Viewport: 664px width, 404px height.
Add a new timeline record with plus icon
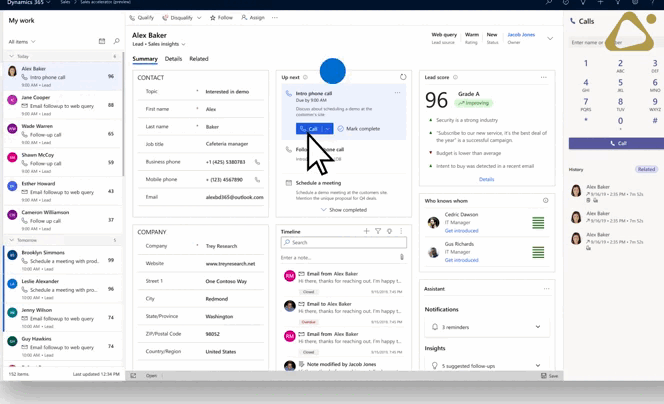pos(366,231)
